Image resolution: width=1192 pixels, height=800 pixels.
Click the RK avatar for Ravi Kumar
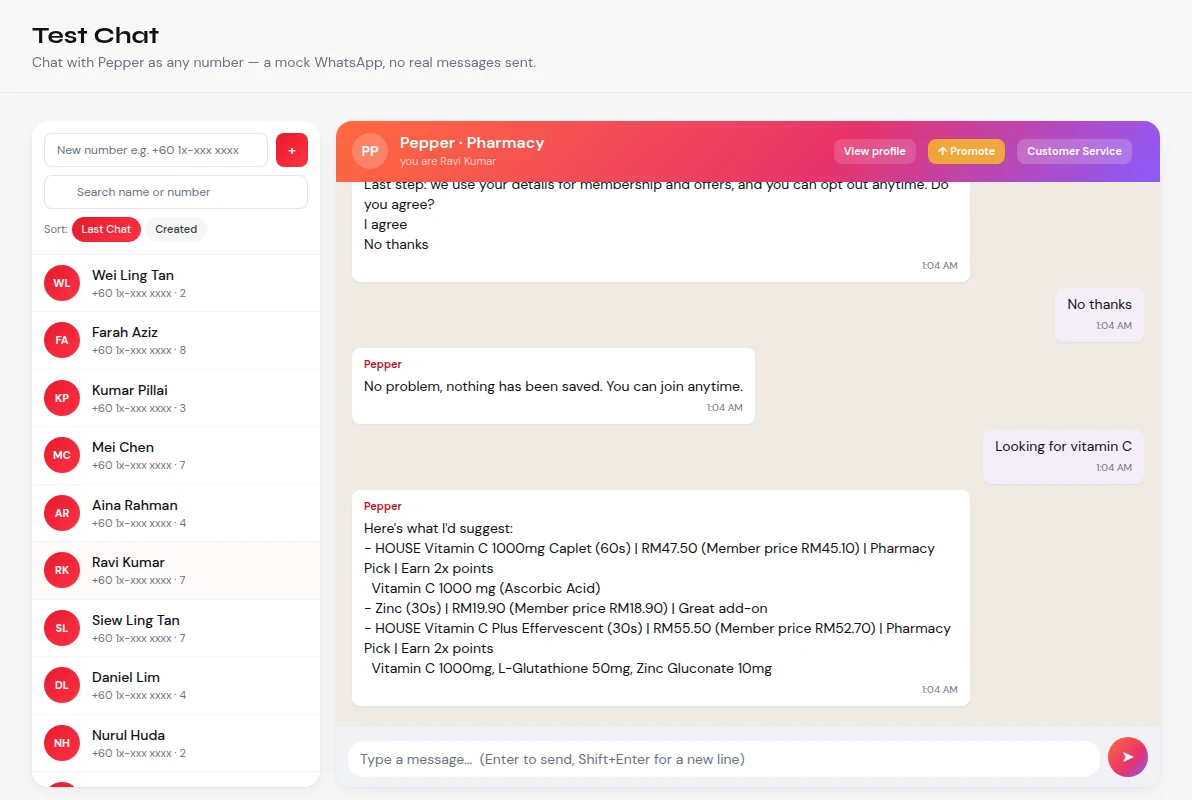coord(62,570)
